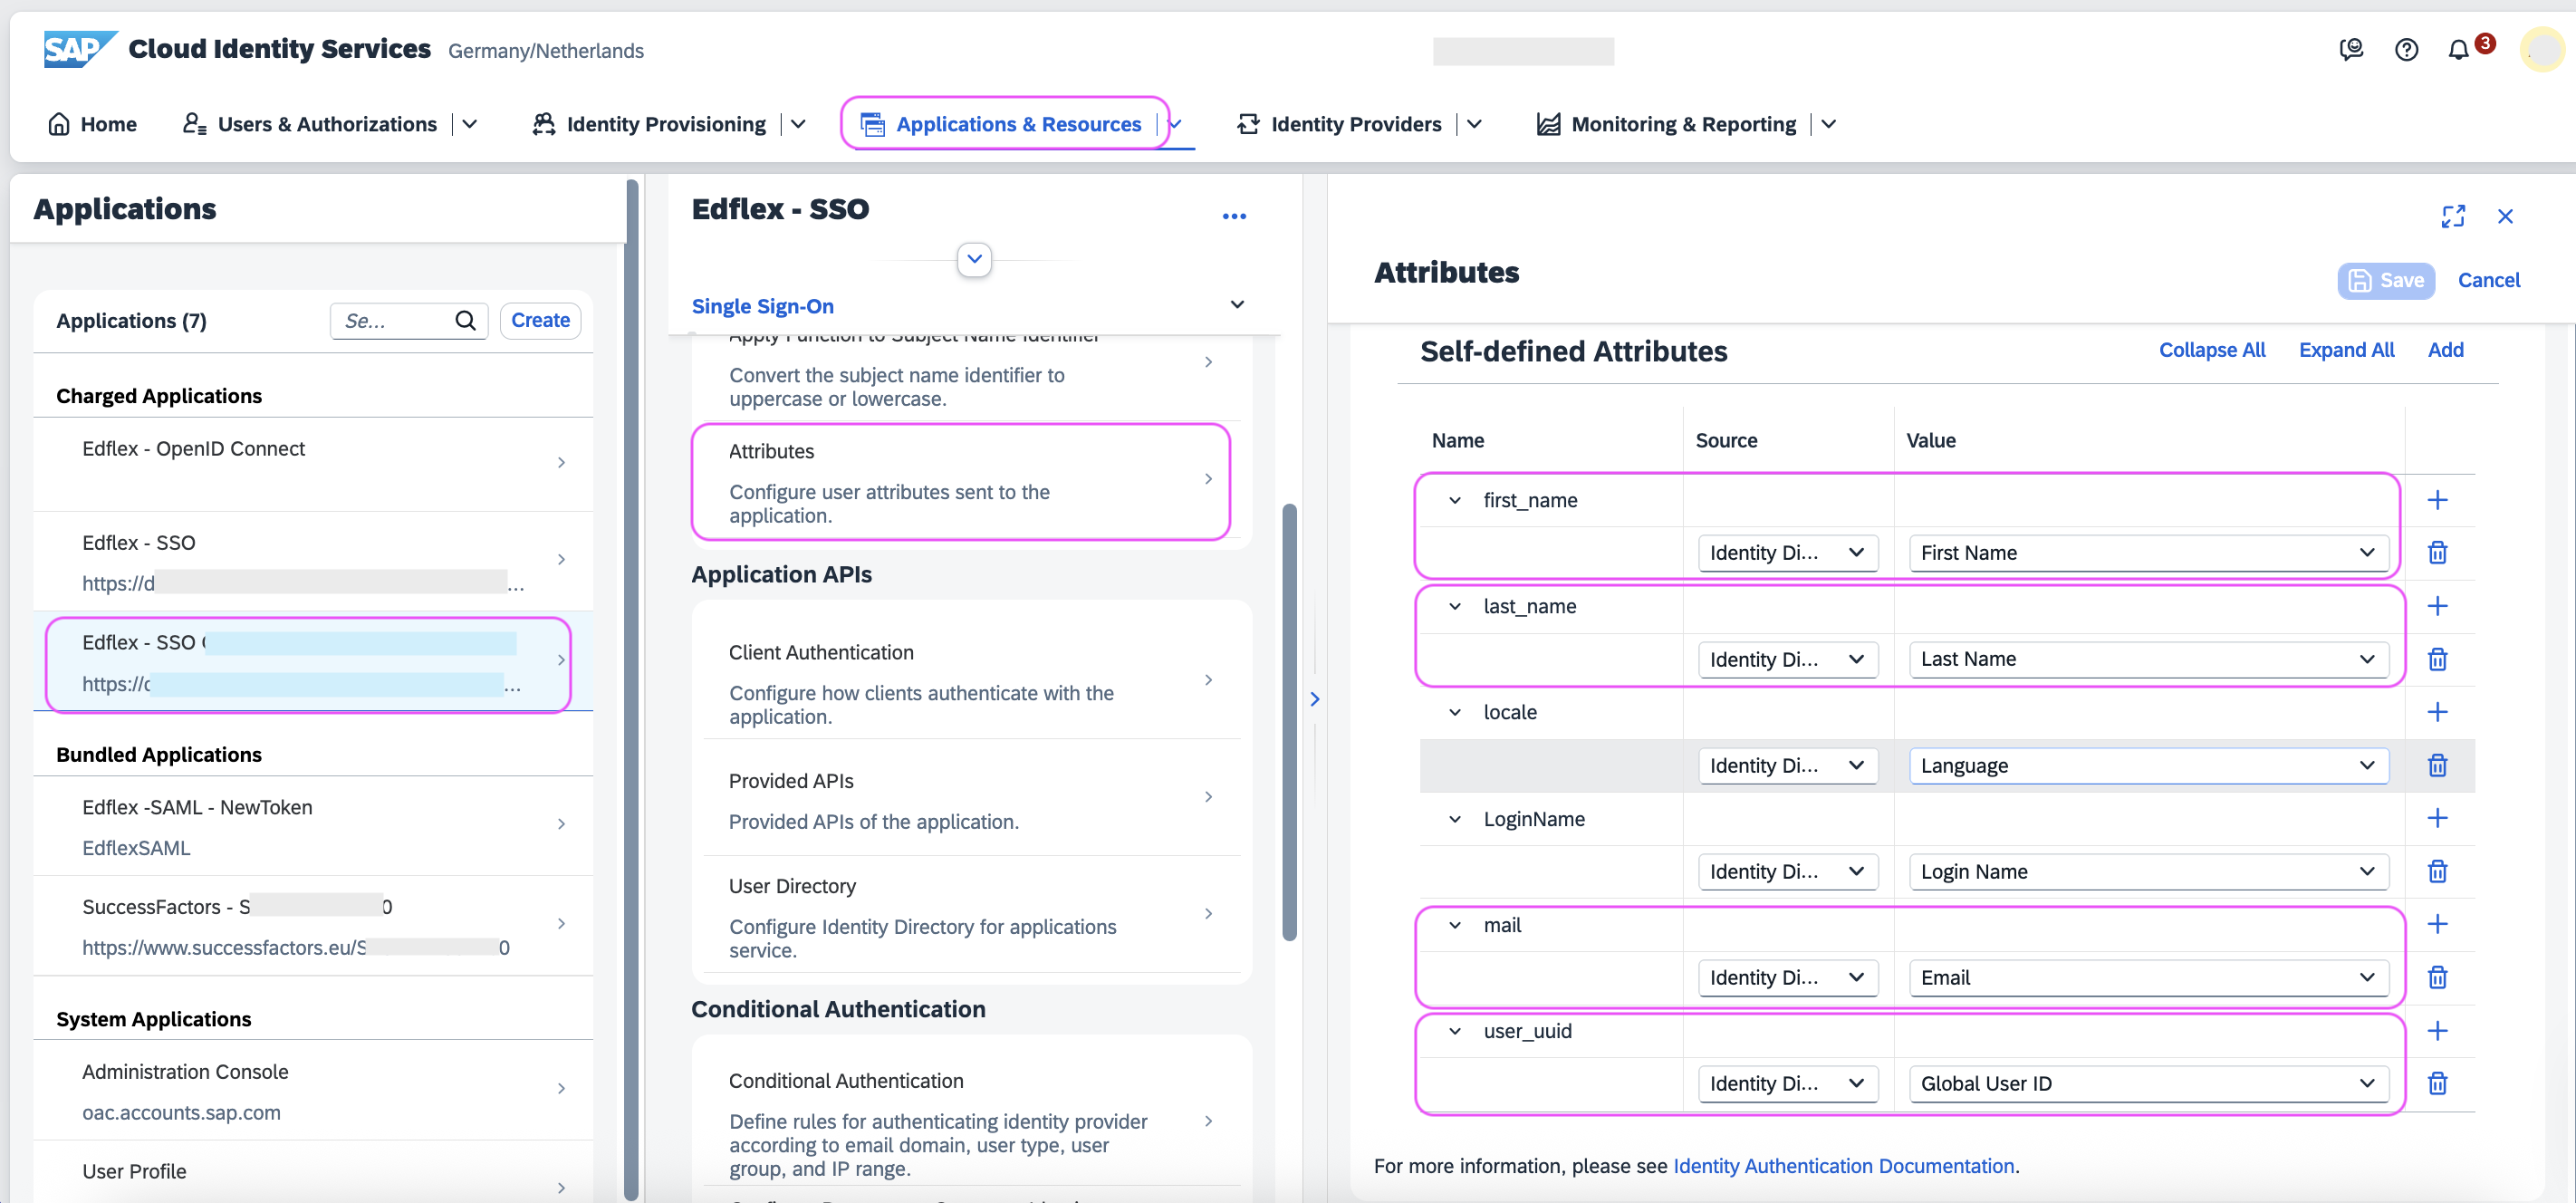Collapse the user_uuid attribute row

[x=1455, y=1031]
